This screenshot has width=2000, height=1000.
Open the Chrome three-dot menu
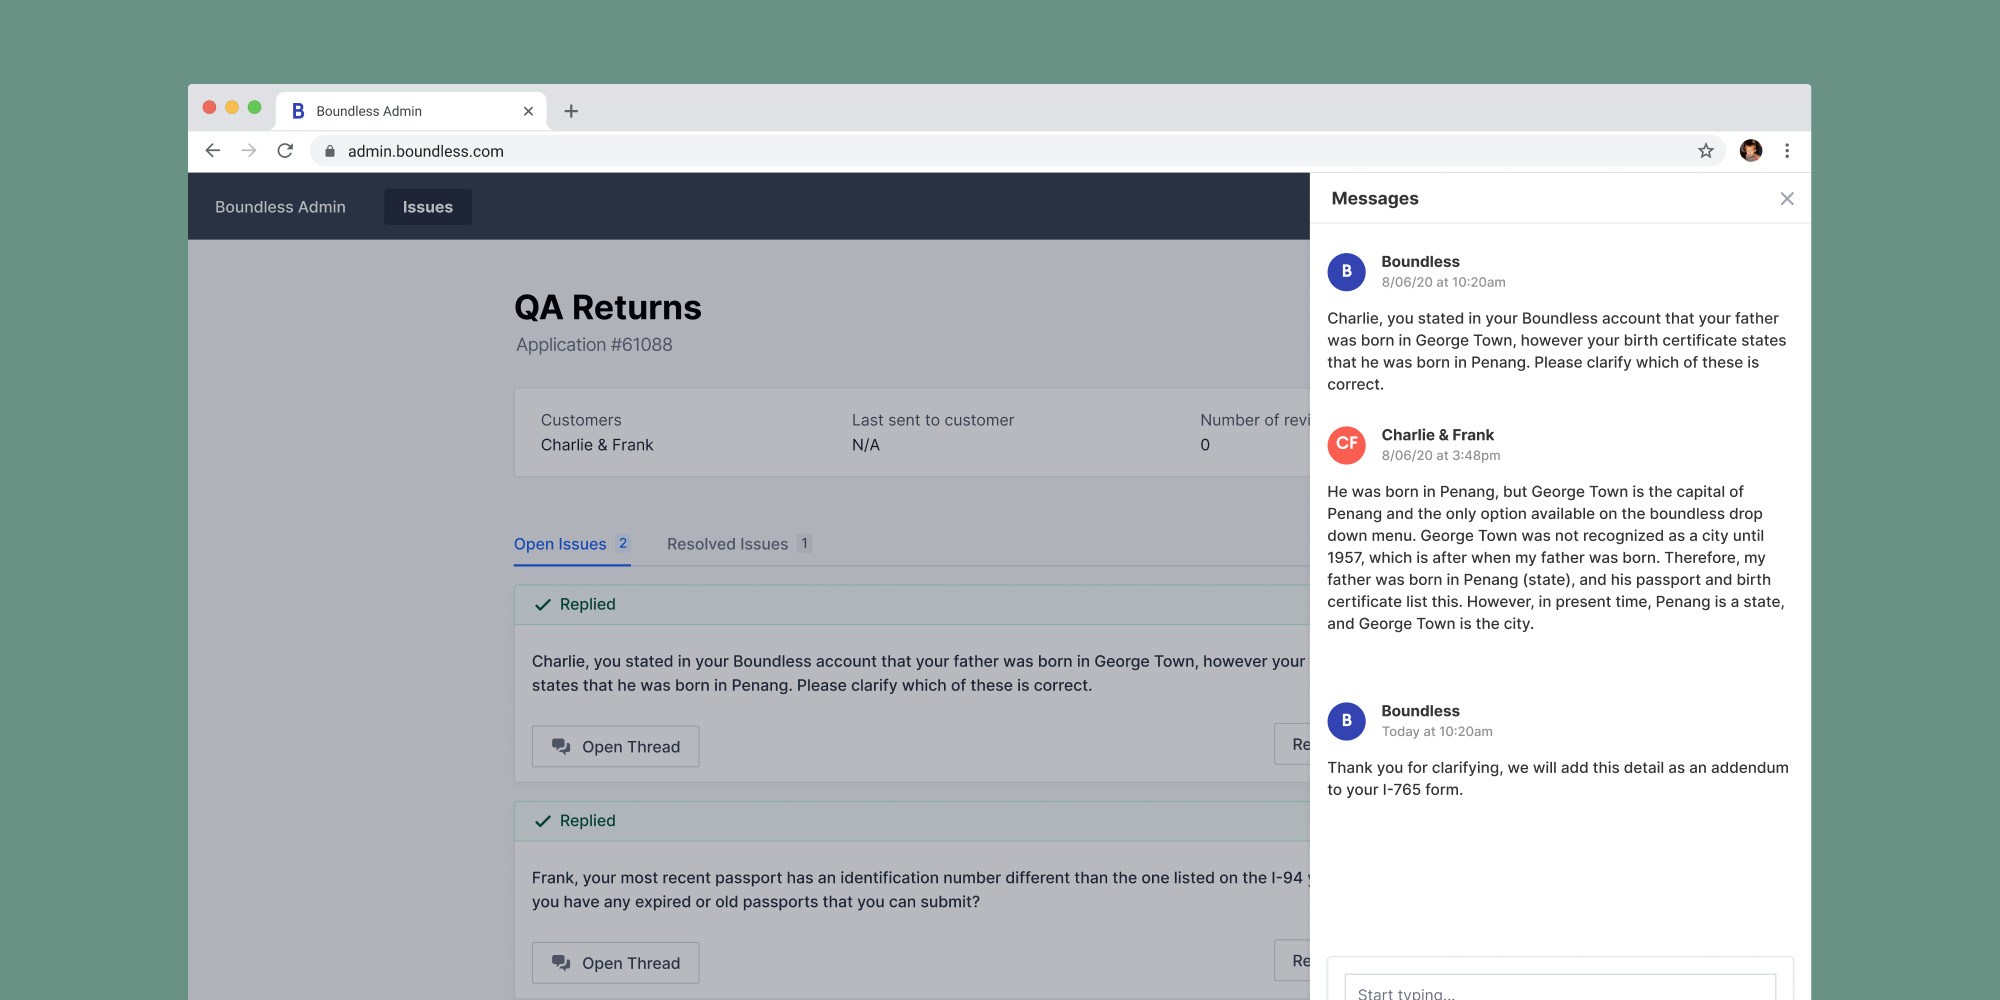point(1787,151)
